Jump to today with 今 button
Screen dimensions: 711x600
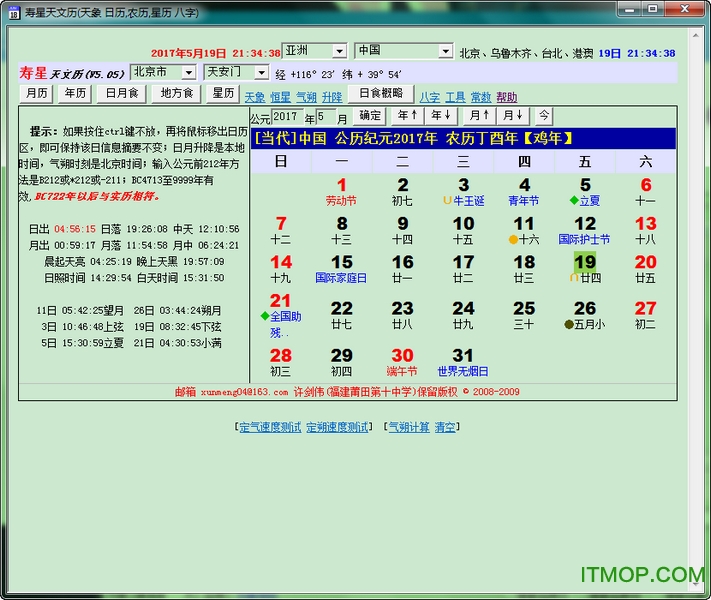[x=543, y=116]
